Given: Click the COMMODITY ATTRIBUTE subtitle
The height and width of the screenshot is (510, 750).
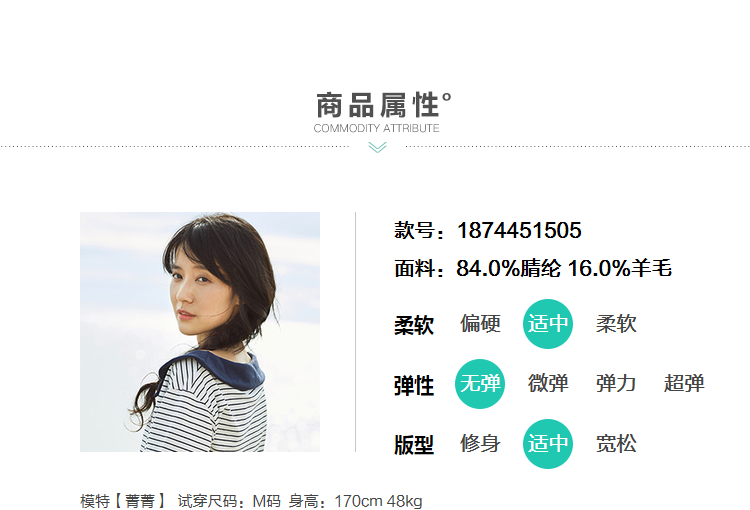Looking at the screenshot, I should (376, 128).
